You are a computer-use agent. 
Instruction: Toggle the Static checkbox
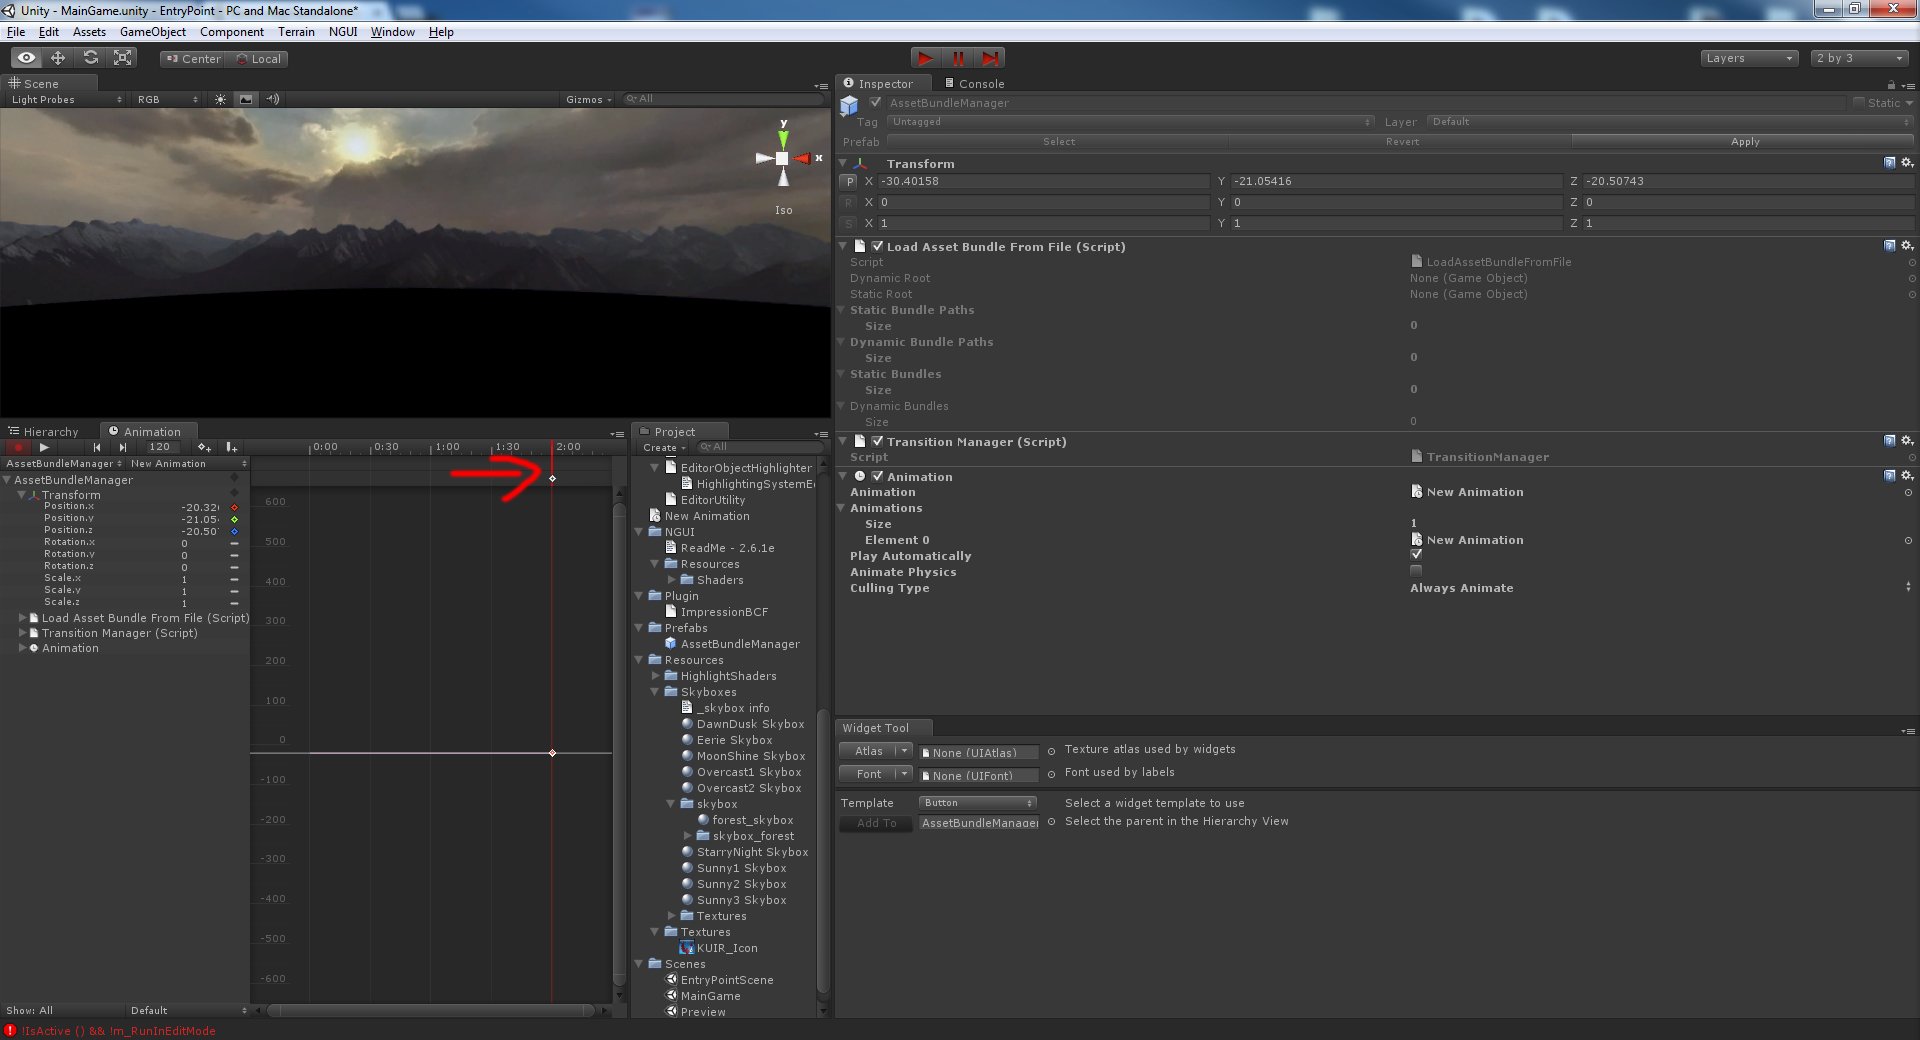click(1859, 102)
